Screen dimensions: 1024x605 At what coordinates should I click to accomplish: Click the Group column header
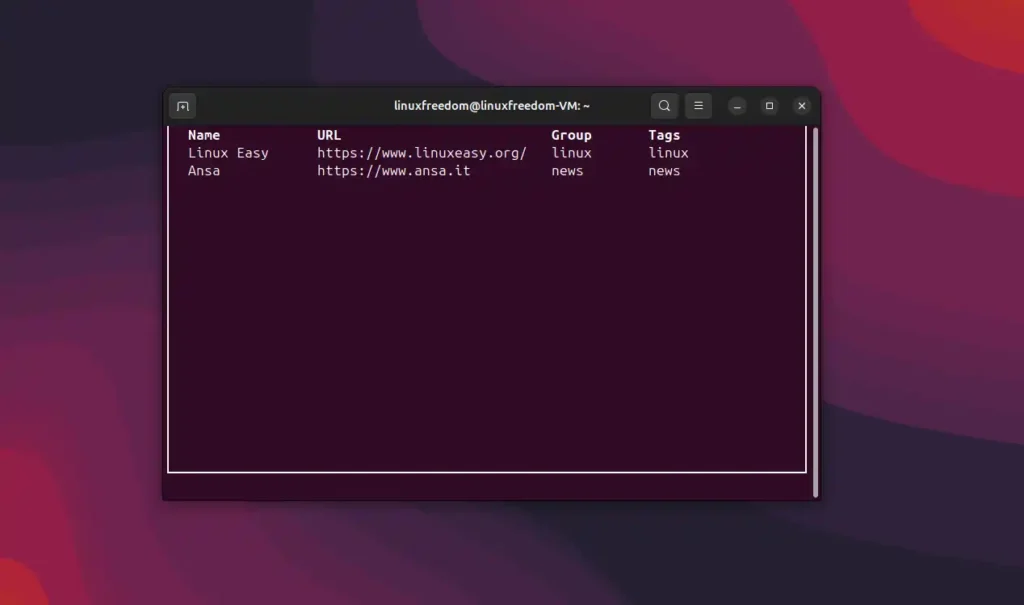coord(571,135)
